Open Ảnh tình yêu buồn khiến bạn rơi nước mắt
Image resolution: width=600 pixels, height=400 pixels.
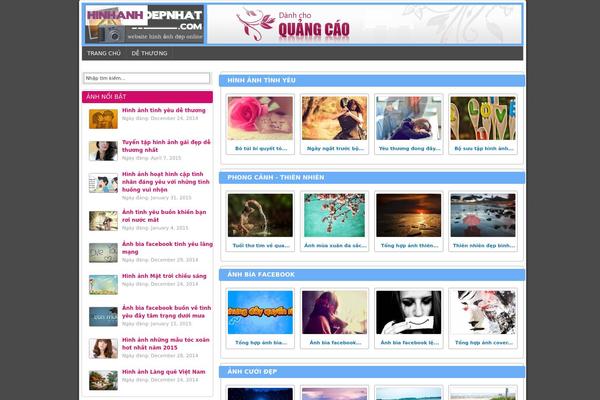point(164,216)
